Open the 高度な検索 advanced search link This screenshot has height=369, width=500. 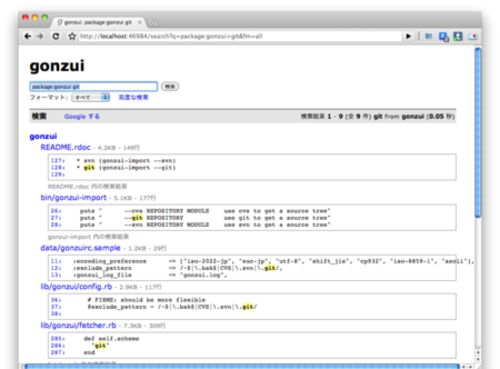point(133,97)
